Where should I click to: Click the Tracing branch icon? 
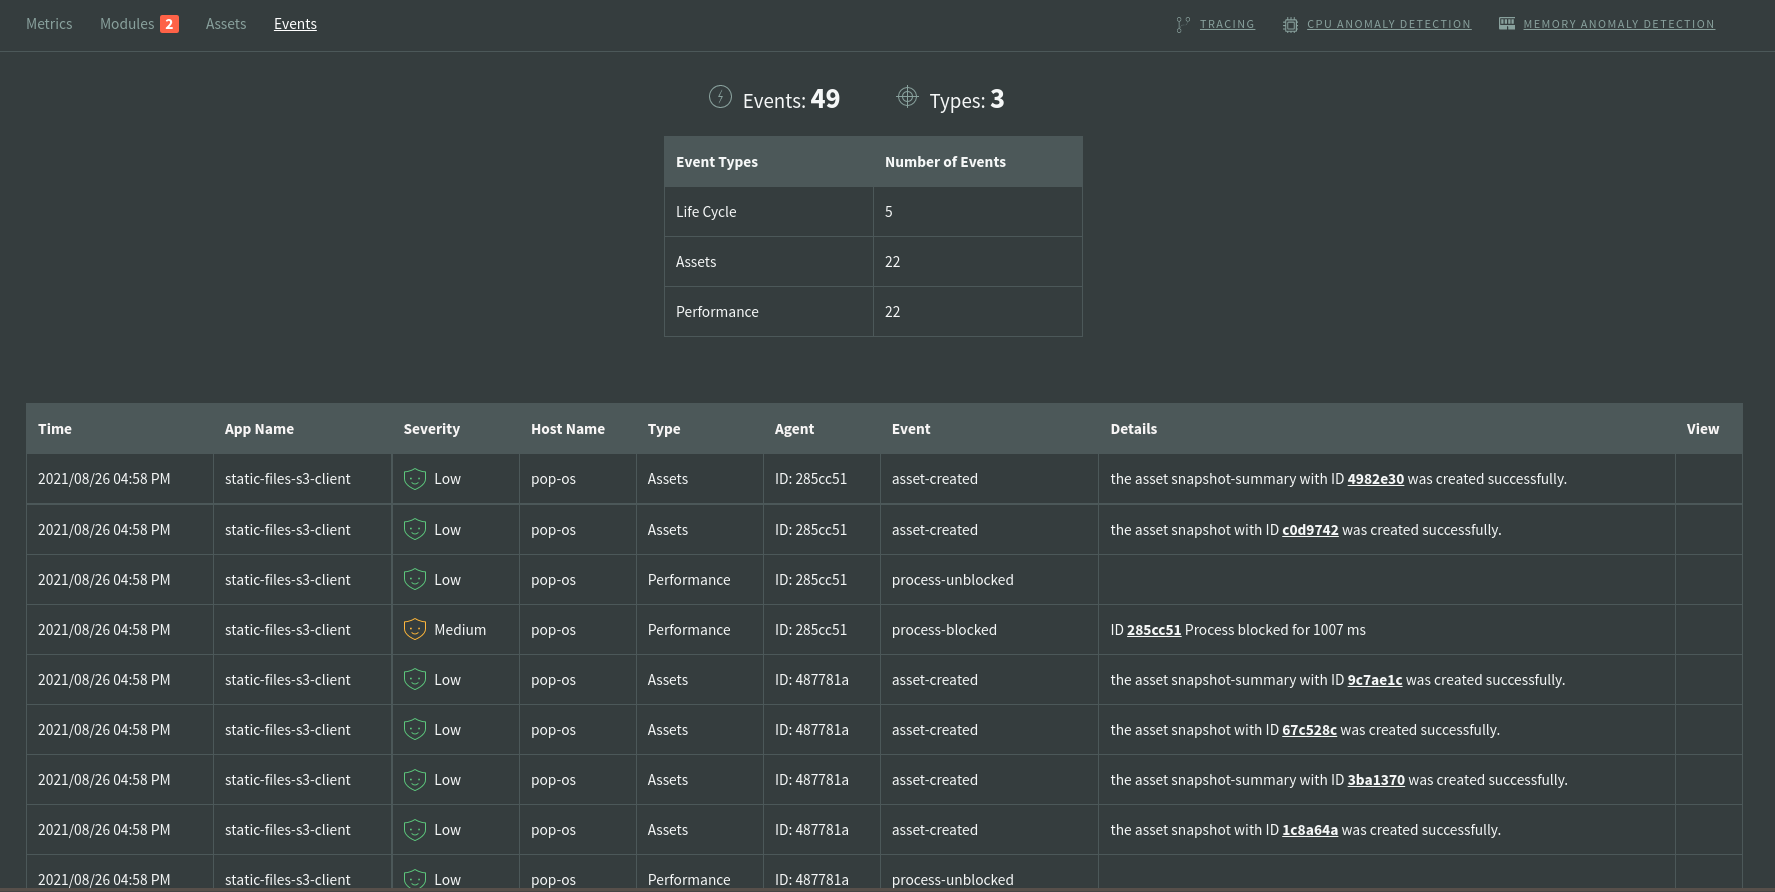tap(1183, 25)
